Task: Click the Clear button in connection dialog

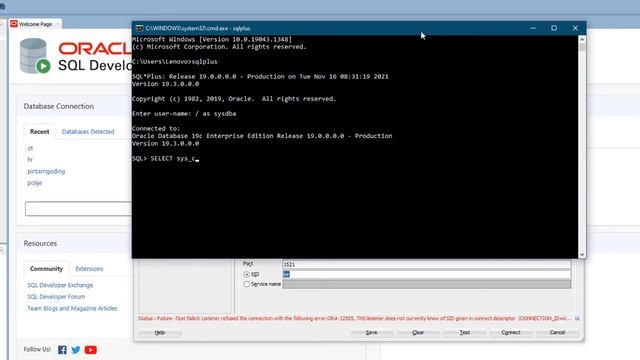Action: coord(418,333)
